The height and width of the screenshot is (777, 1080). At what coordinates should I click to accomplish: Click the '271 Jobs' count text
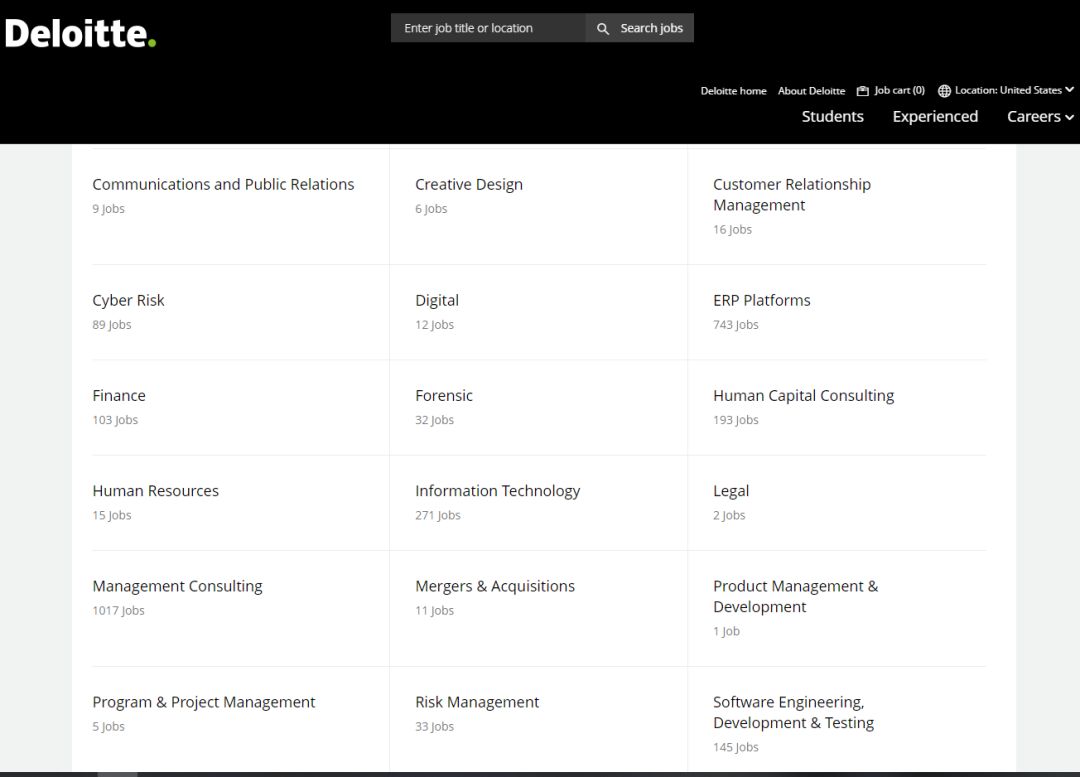tap(437, 515)
